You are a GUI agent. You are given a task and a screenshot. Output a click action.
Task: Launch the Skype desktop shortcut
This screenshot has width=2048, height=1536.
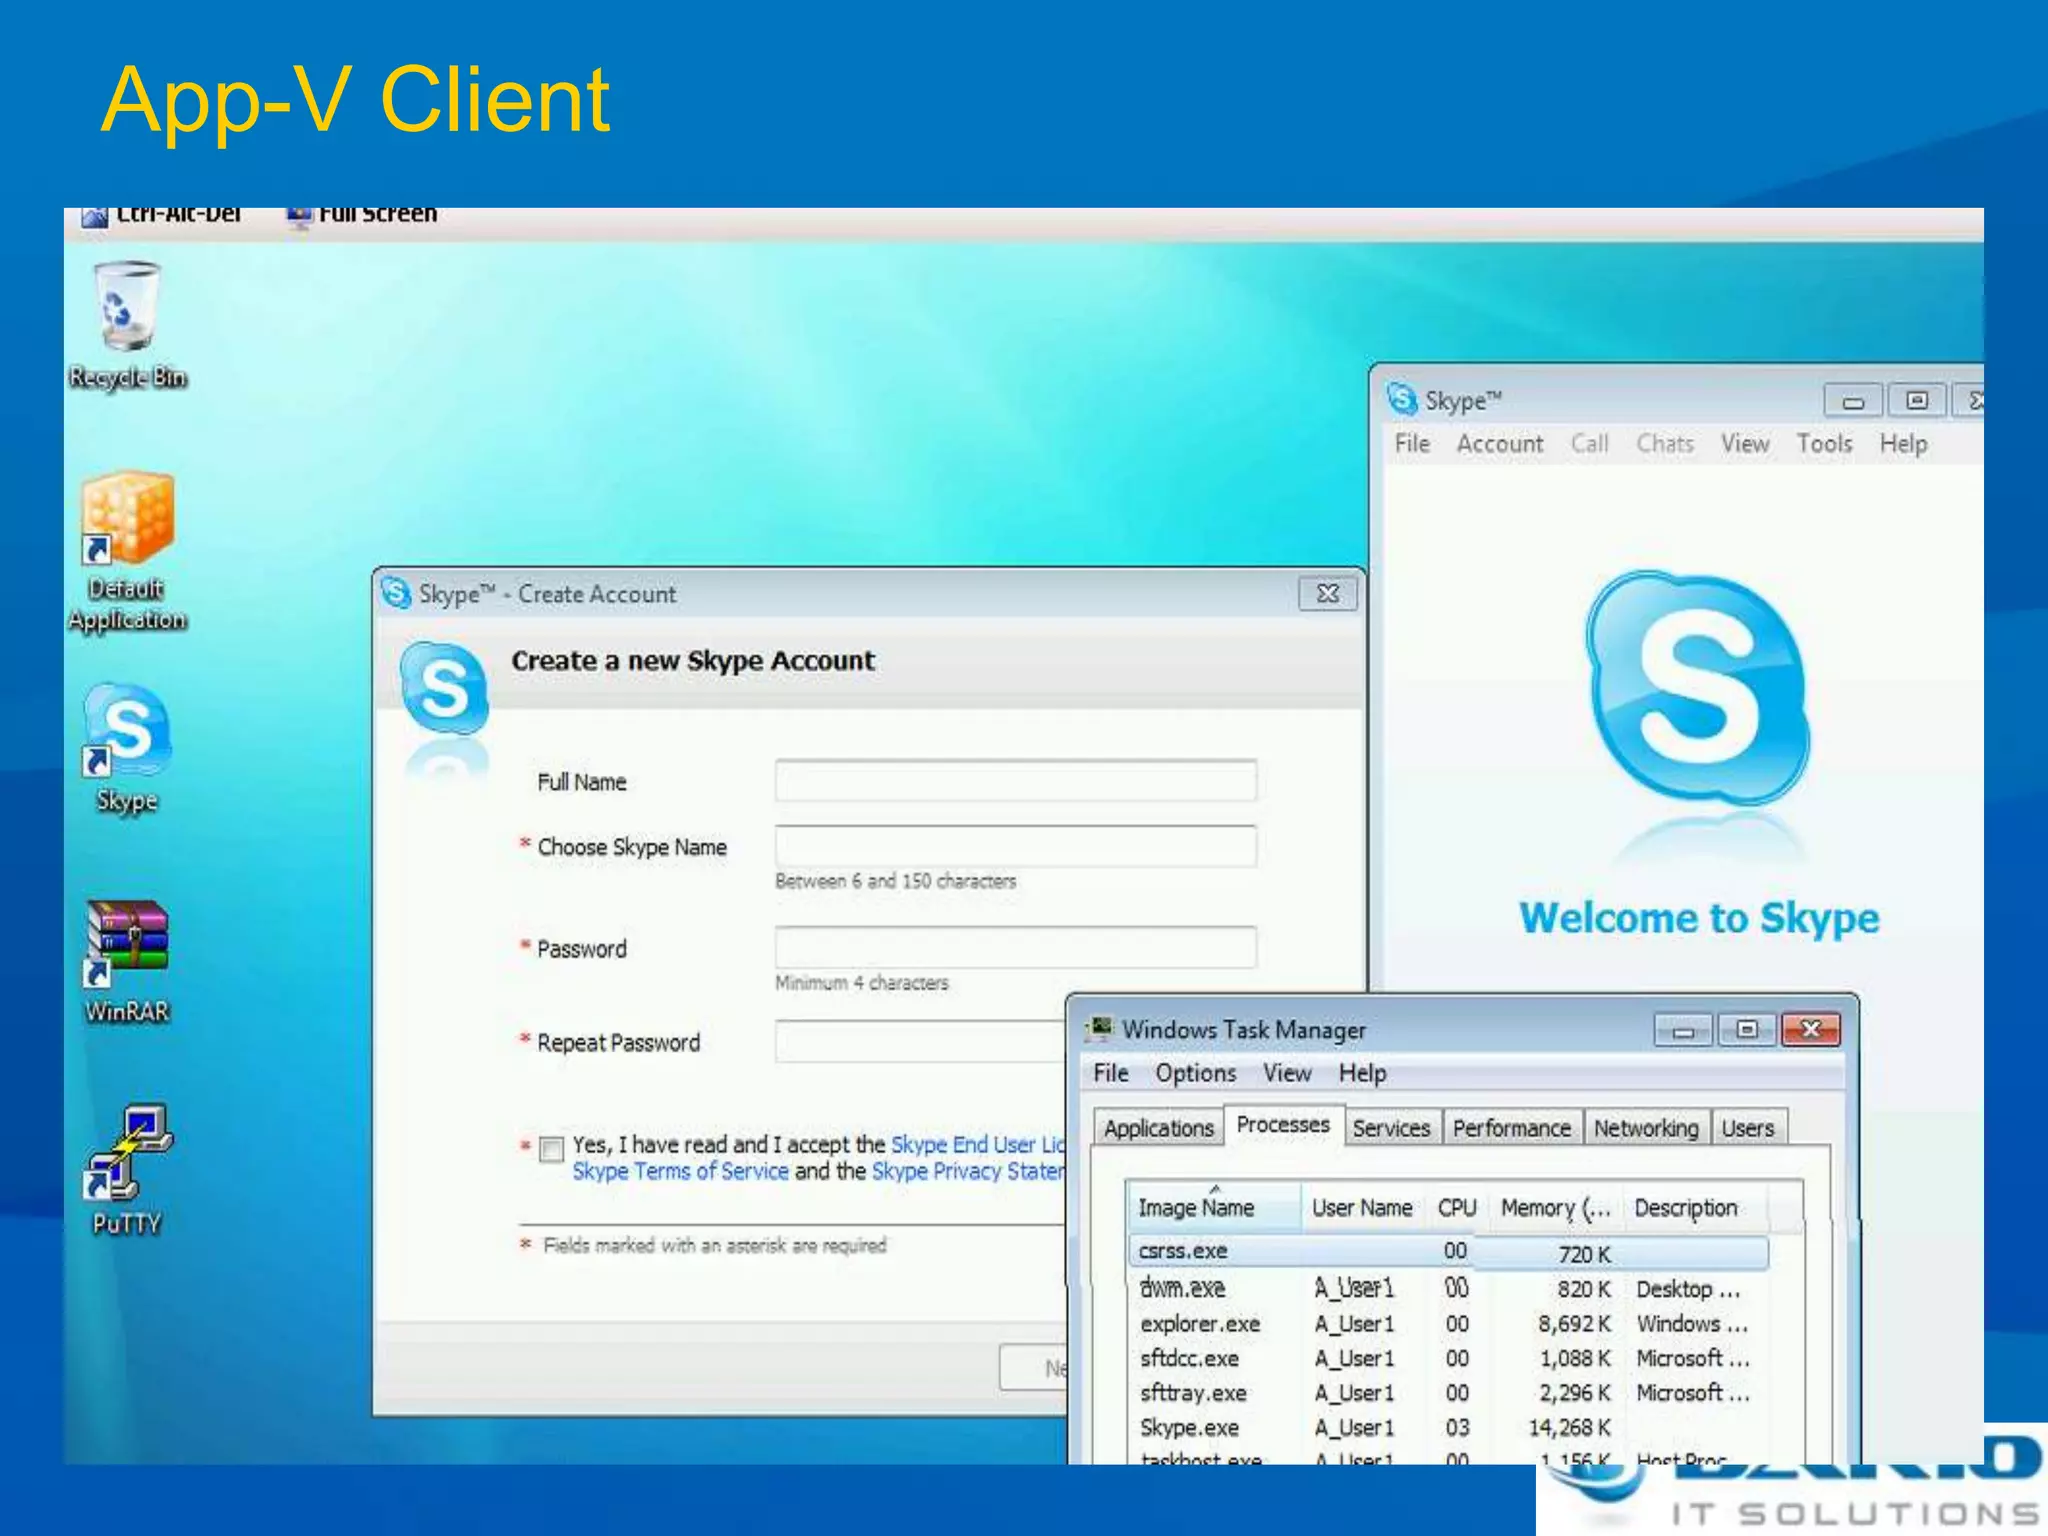click(x=128, y=748)
